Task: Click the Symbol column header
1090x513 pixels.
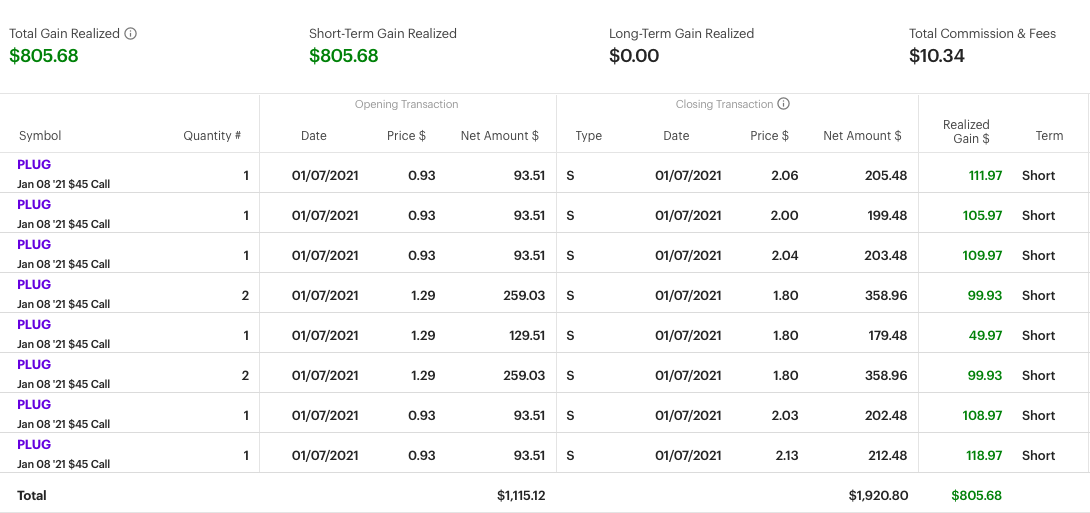Action: (40, 136)
